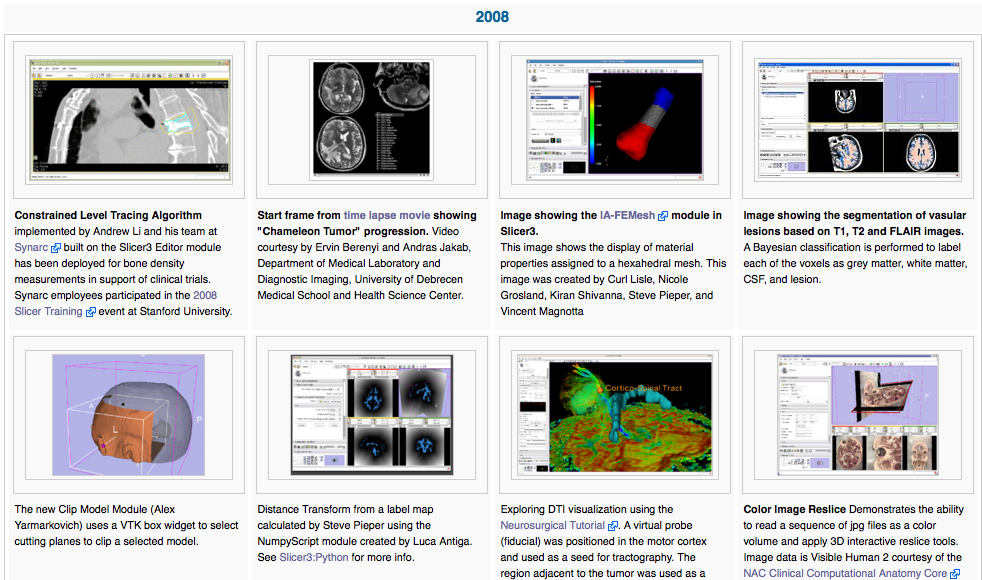Screen dimensions: 982x580
Task: Follow the 'time lapse movie' link
Action: [385, 216]
